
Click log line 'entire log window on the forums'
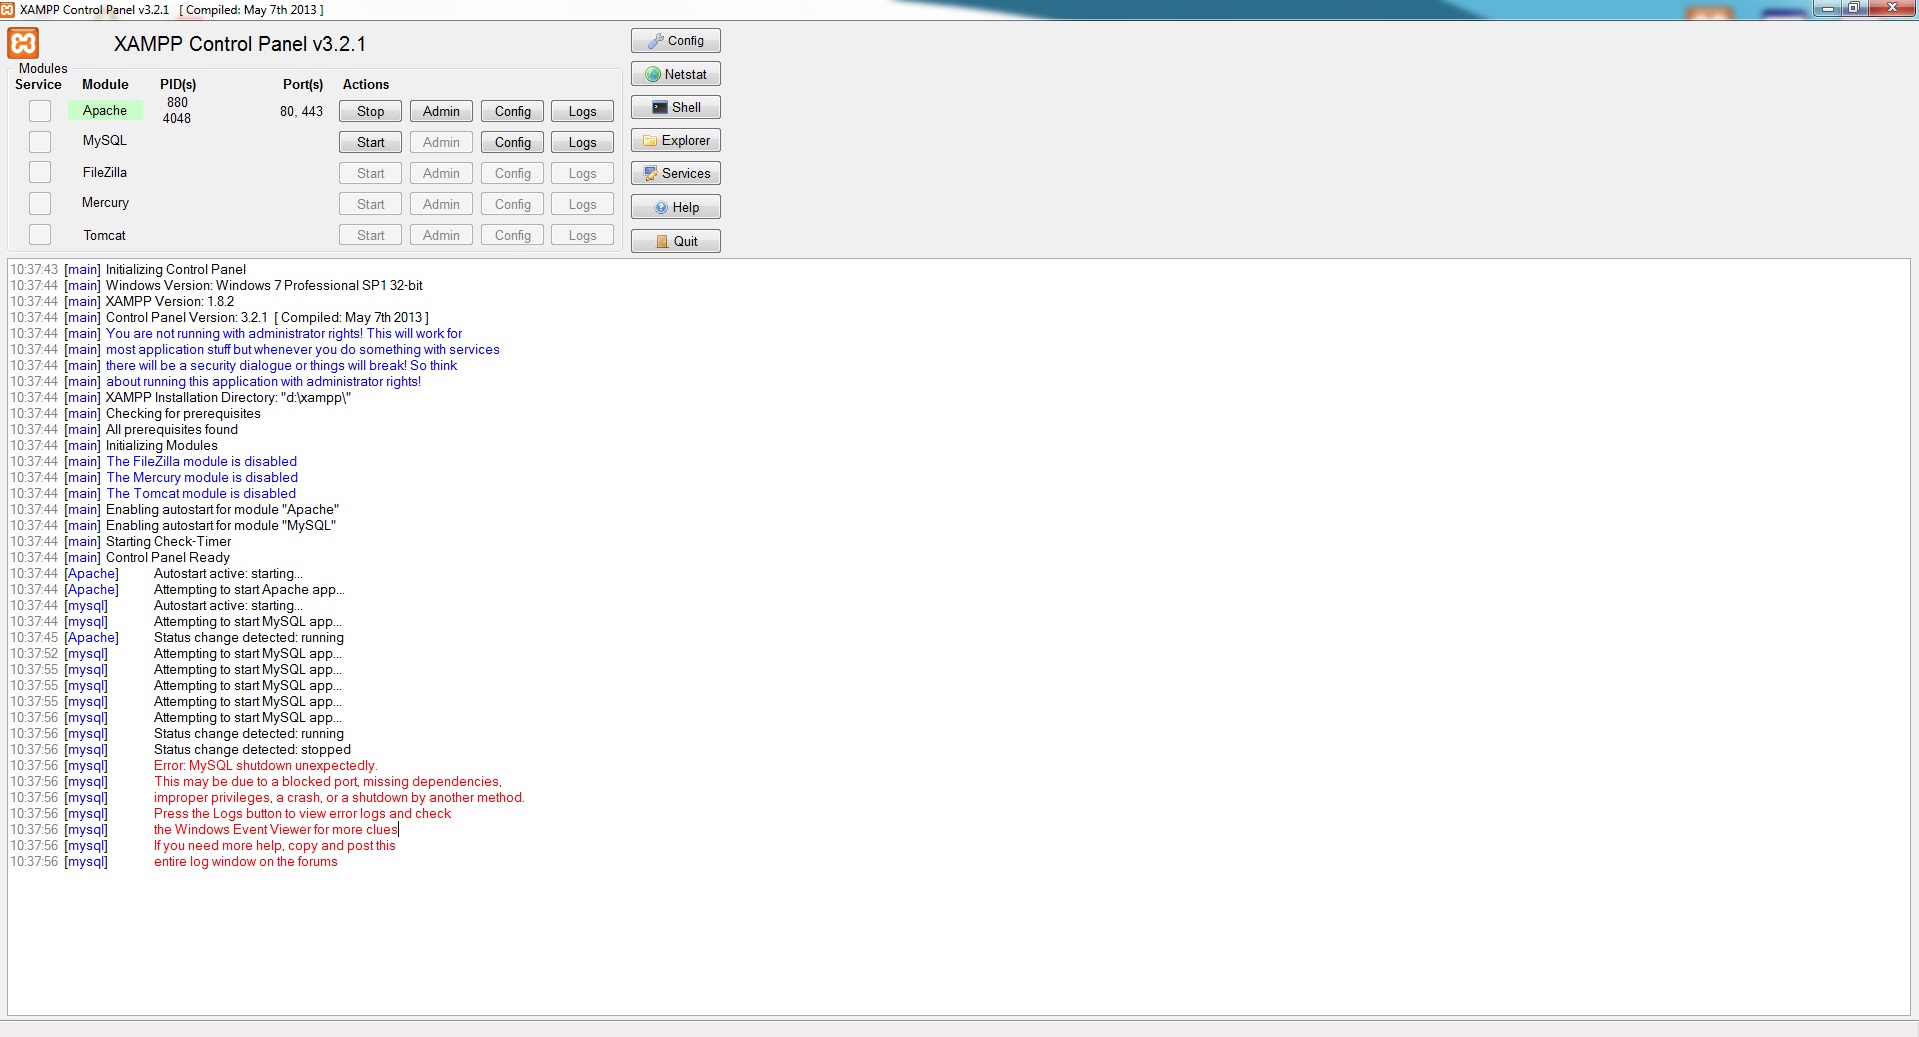[x=245, y=861]
